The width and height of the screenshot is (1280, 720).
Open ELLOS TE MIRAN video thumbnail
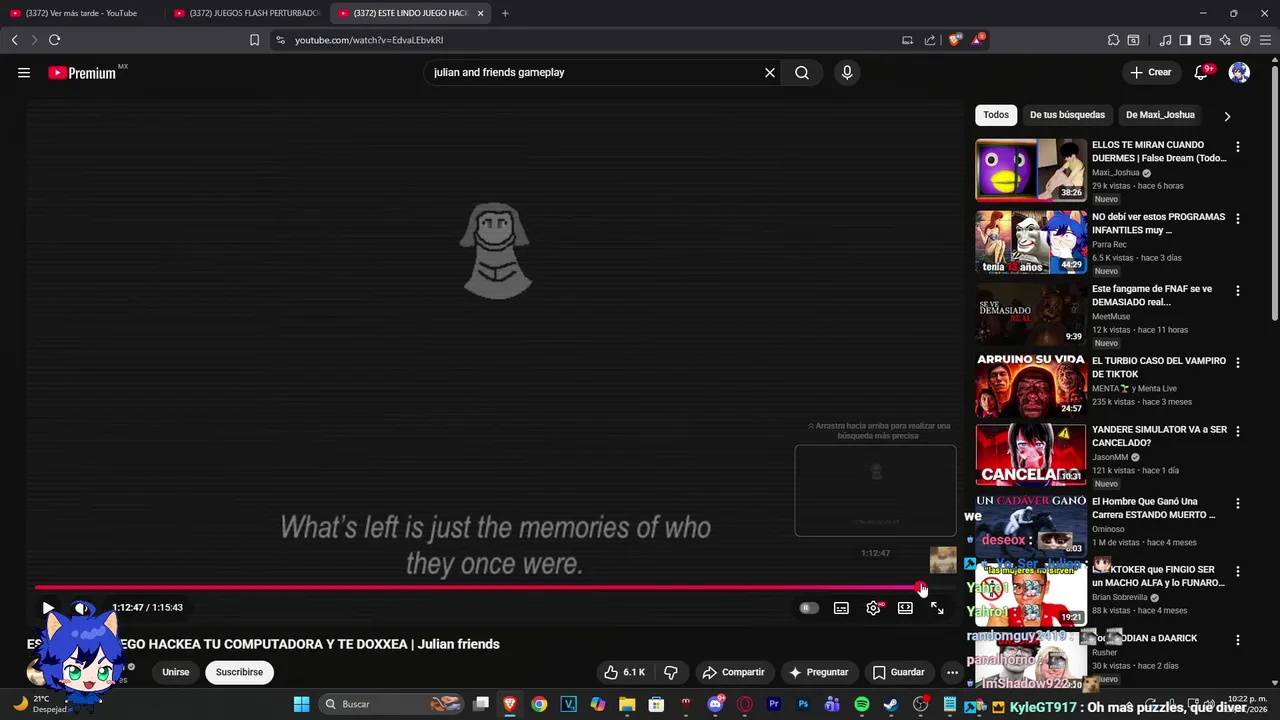tap(1031, 170)
